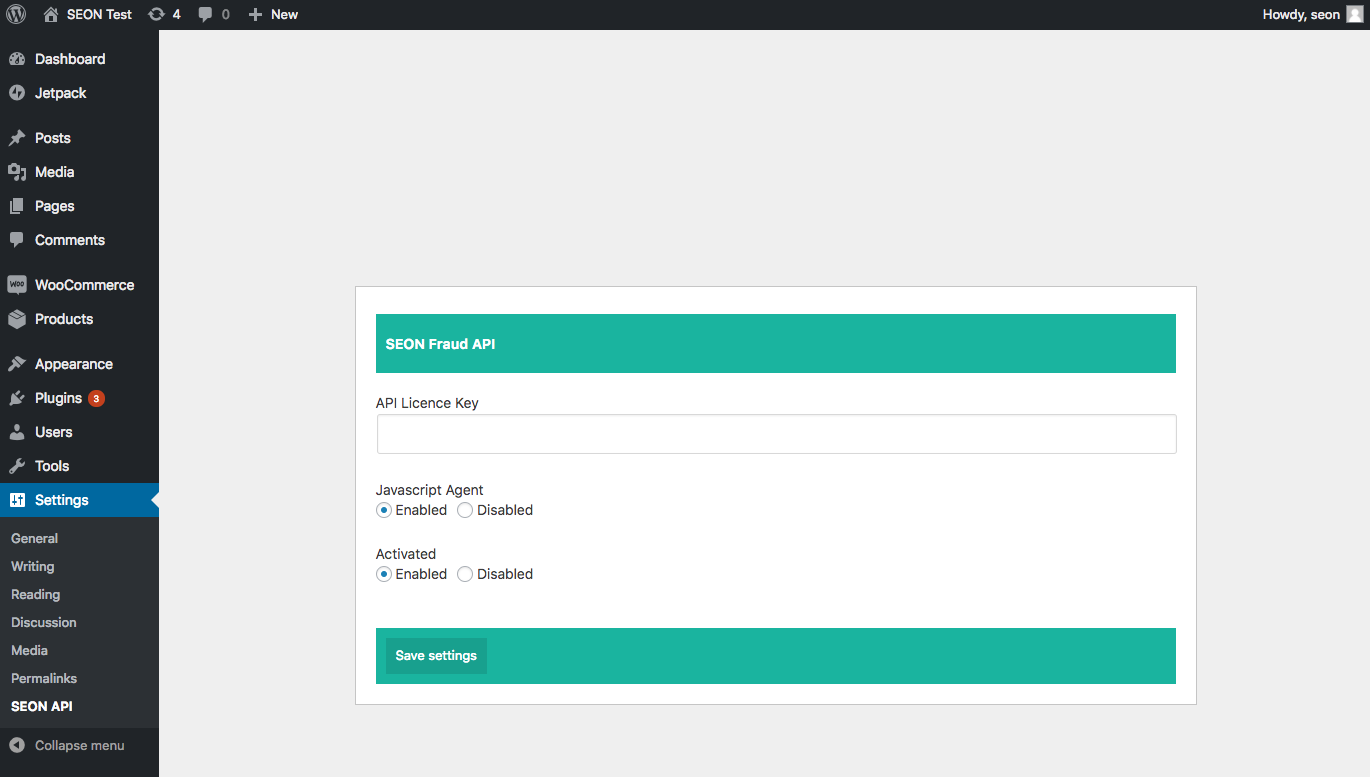Click the Javascript Agent label

[430, 490]
